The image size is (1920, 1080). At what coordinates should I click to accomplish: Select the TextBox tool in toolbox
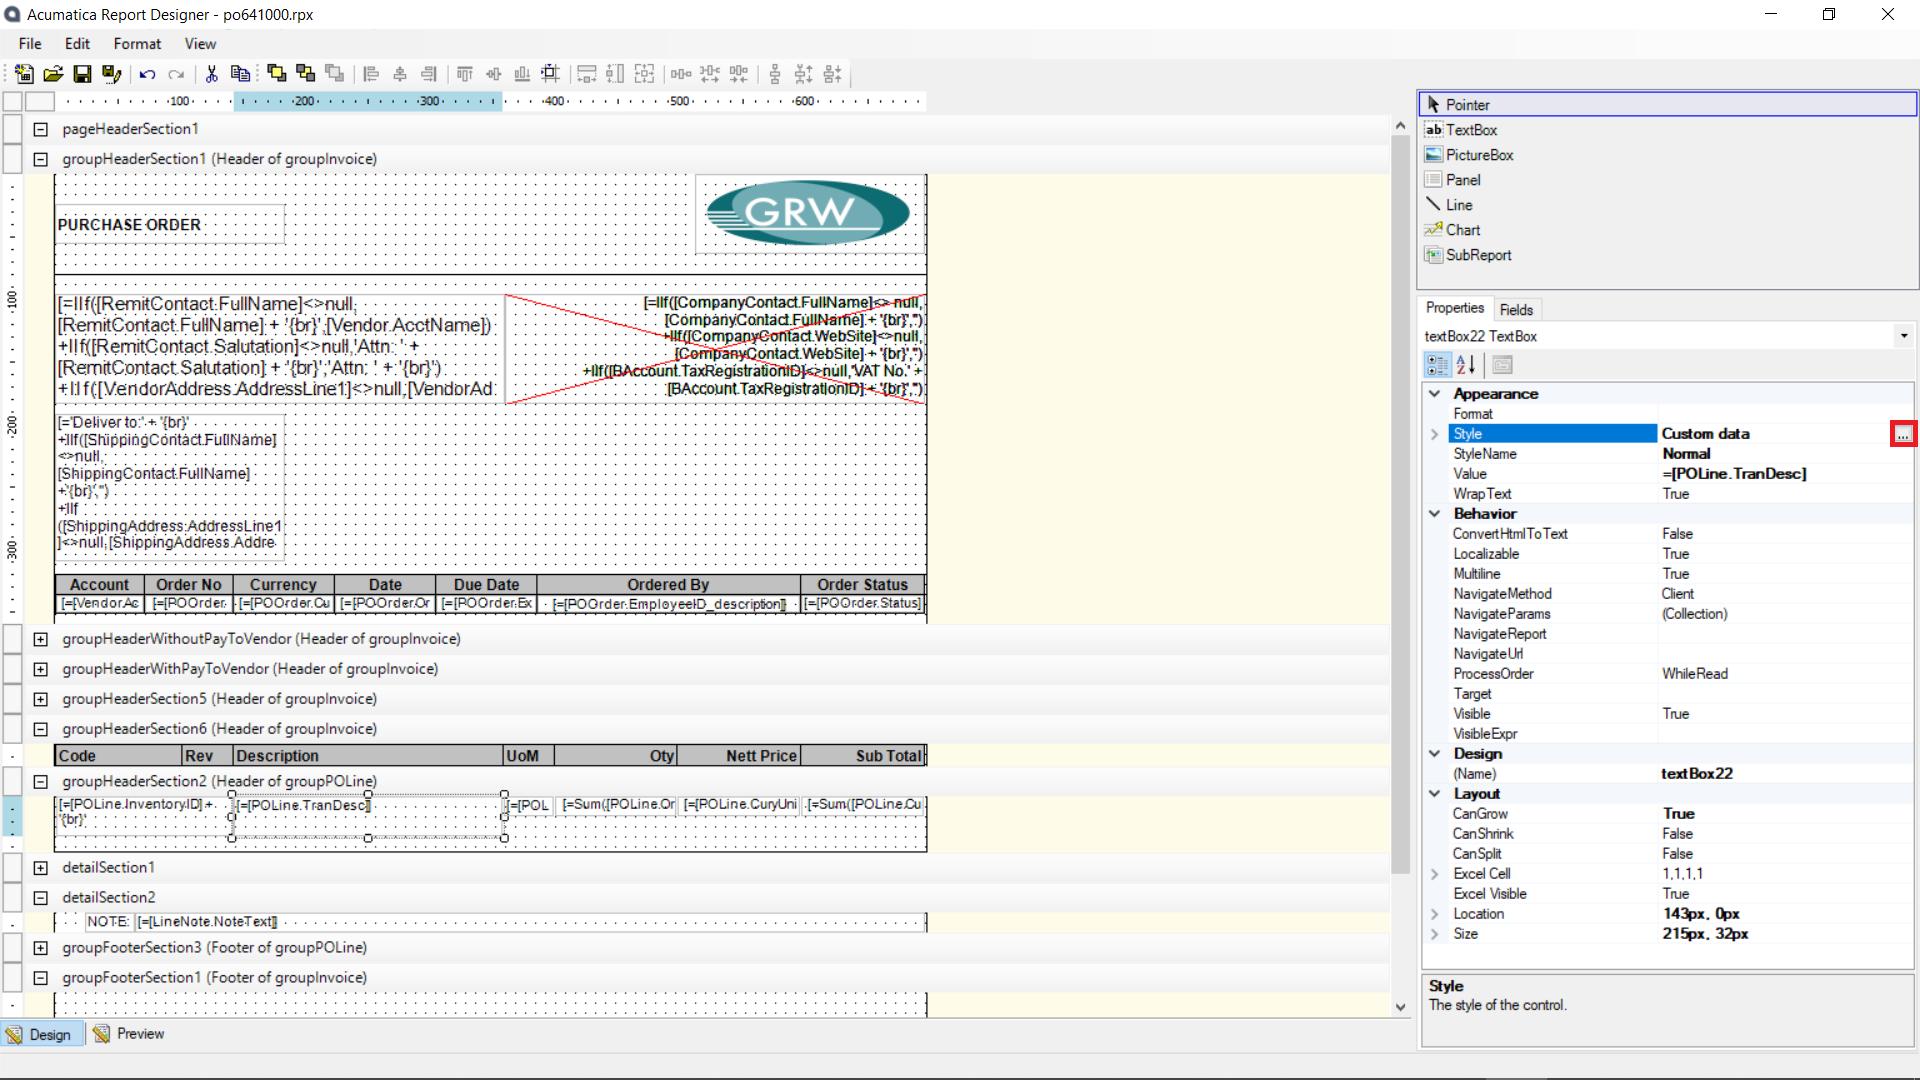point(1470,130)
